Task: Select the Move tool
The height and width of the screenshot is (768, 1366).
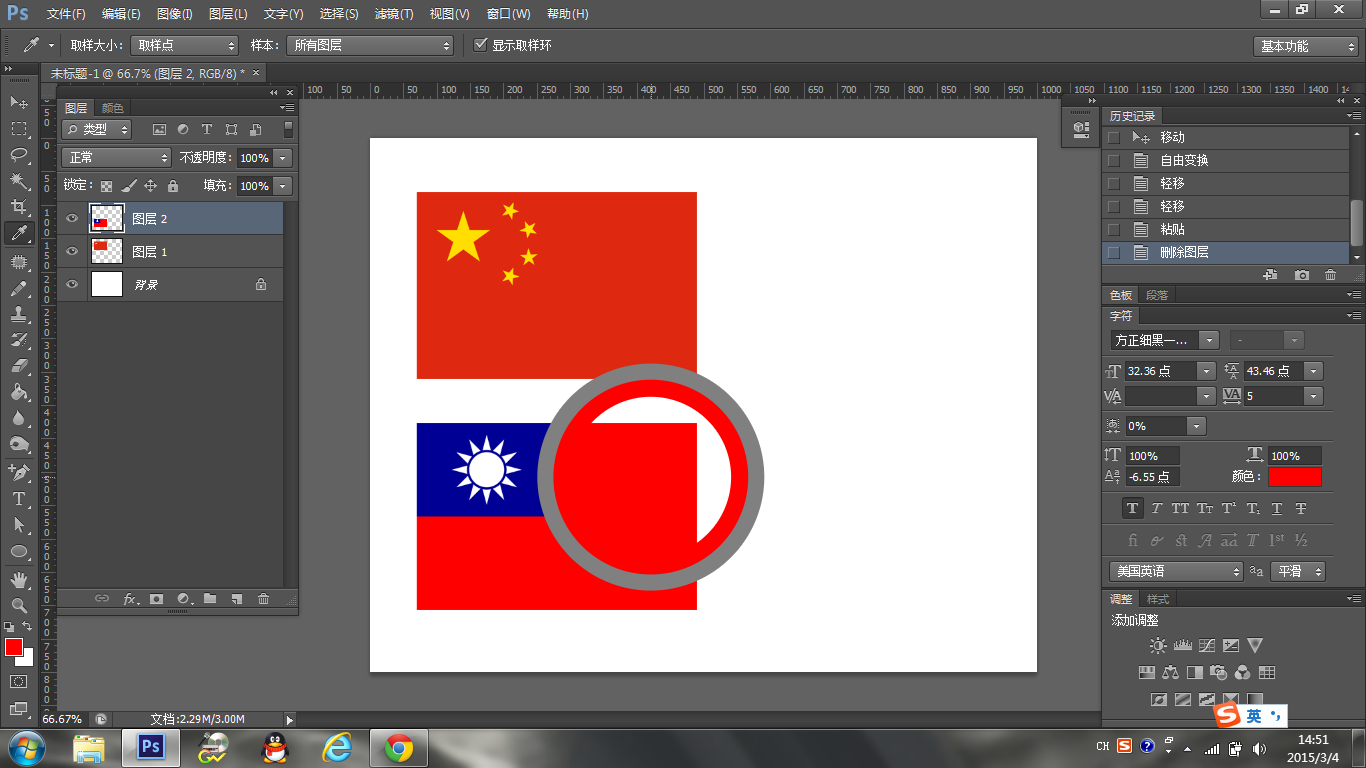Action: 18,102
